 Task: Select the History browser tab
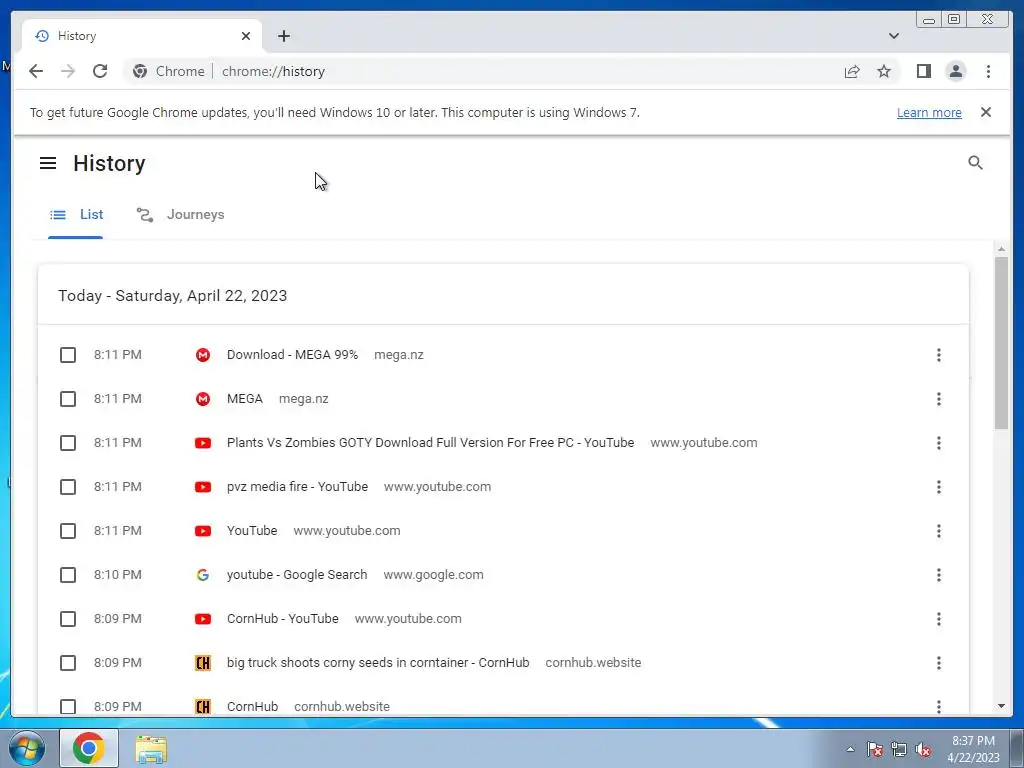142,36
